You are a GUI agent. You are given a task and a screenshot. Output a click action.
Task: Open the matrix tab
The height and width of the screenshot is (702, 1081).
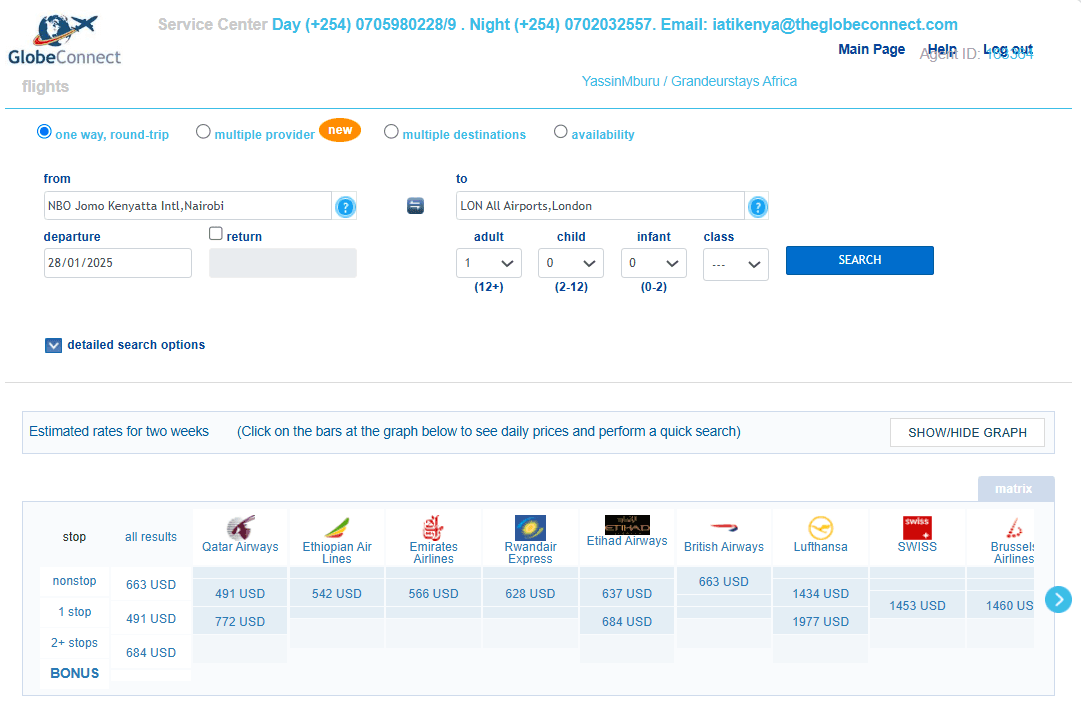click(1016, 489)
